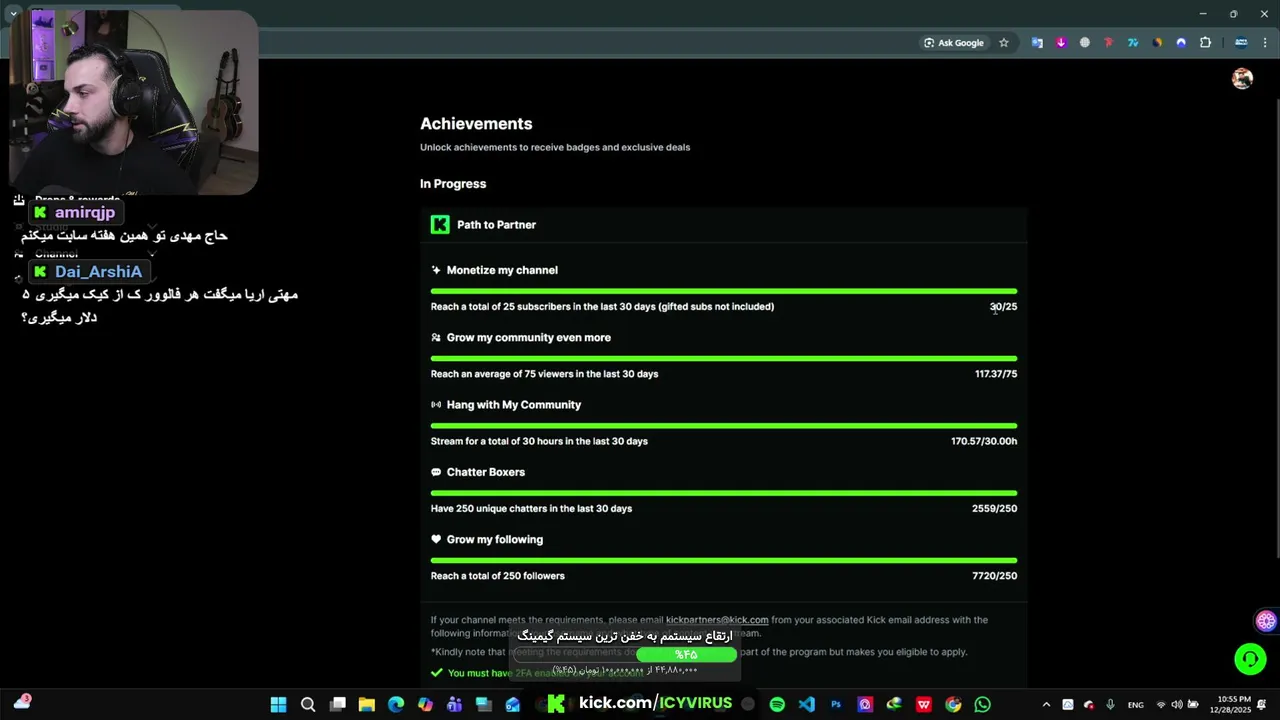Viewport: 1280px width, 720px height.
Task: Open the 7TV extension icon
Action: [x=1133, y=43]
